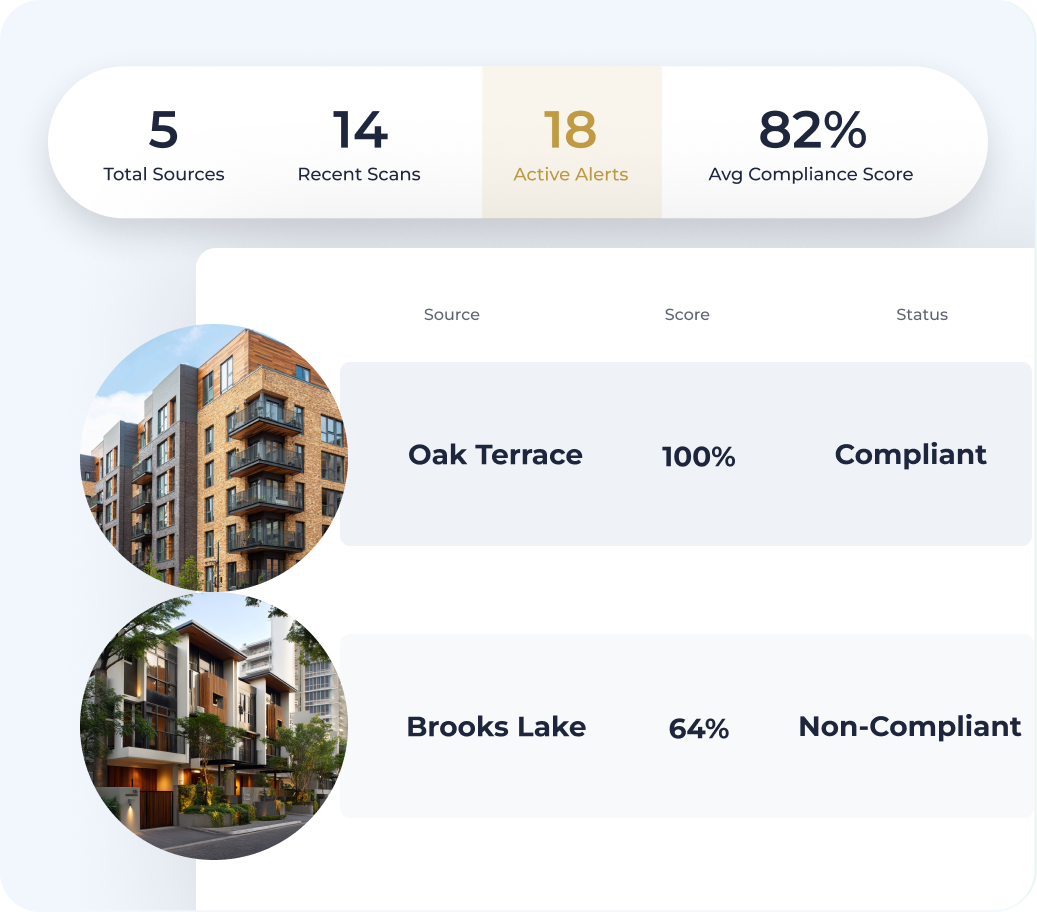Open the Active Alerts tab
The width and height of the screenshot is (1037, 912).
click(x=571, y=142)
